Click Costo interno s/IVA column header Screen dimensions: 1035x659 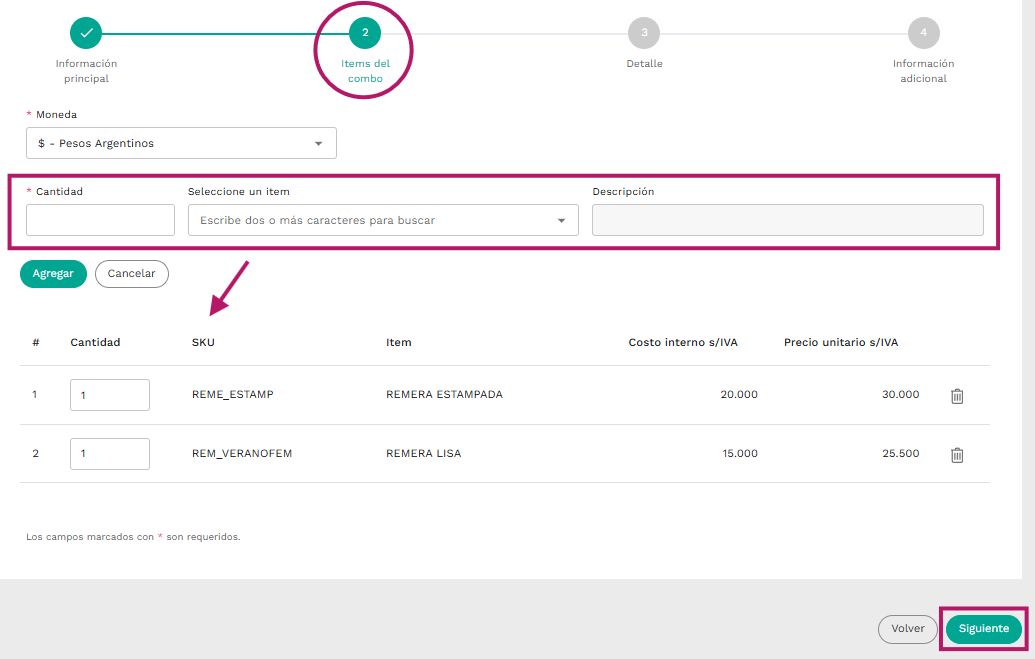coord(683,342)
